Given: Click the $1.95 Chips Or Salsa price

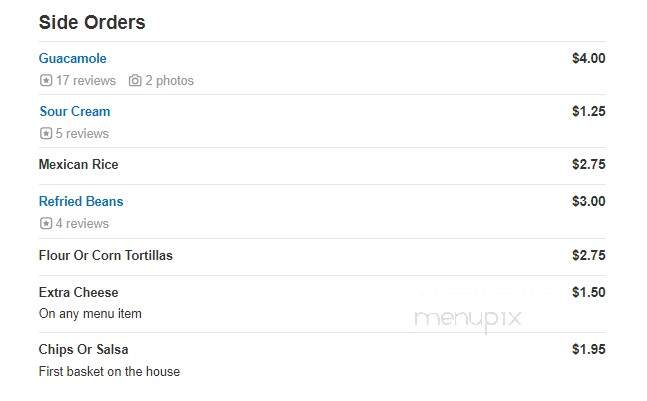Looking at the screenshot, I should [588, 349].
